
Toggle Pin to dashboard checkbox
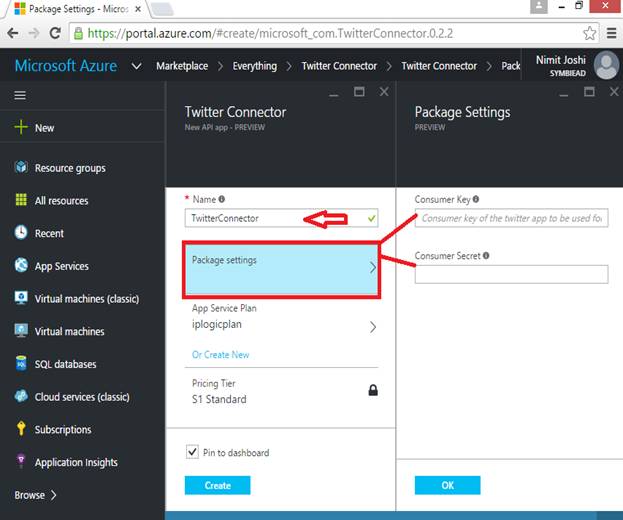[x=192, y=452]
